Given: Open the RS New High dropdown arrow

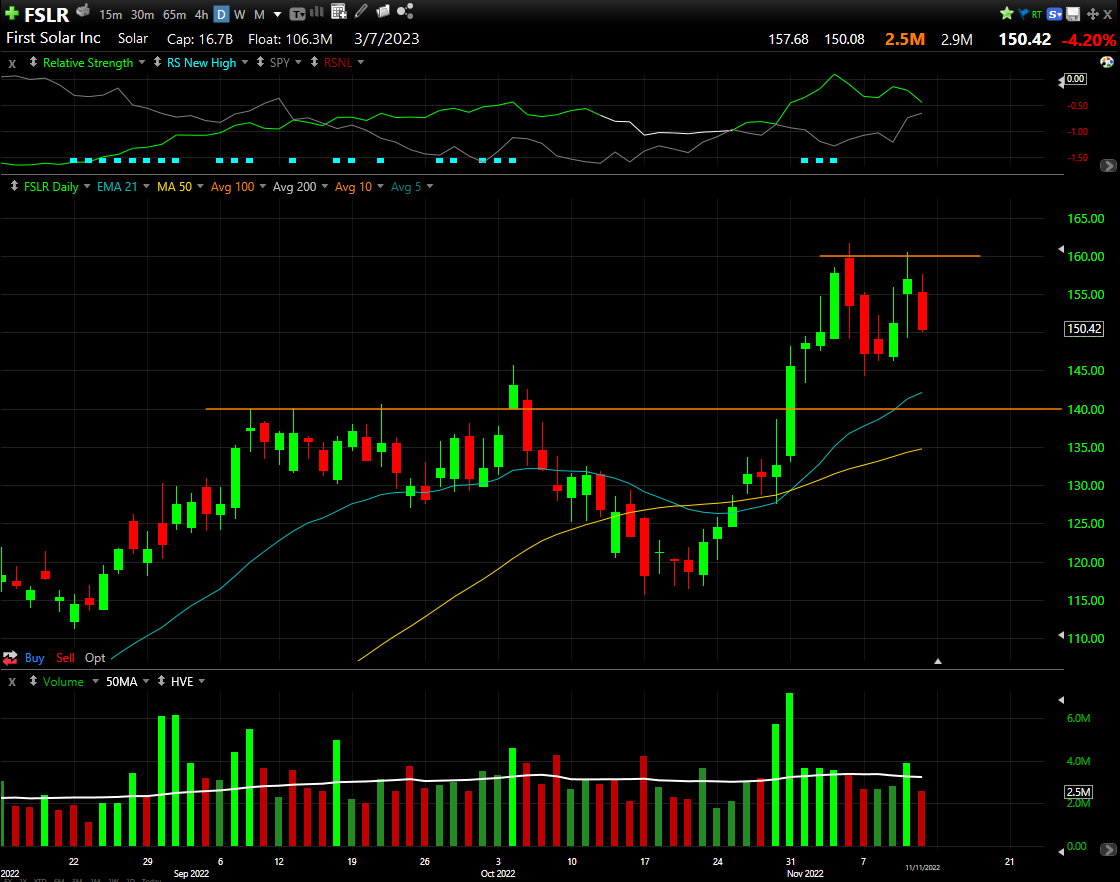Looking at the screenshot, I should point(245,63).
